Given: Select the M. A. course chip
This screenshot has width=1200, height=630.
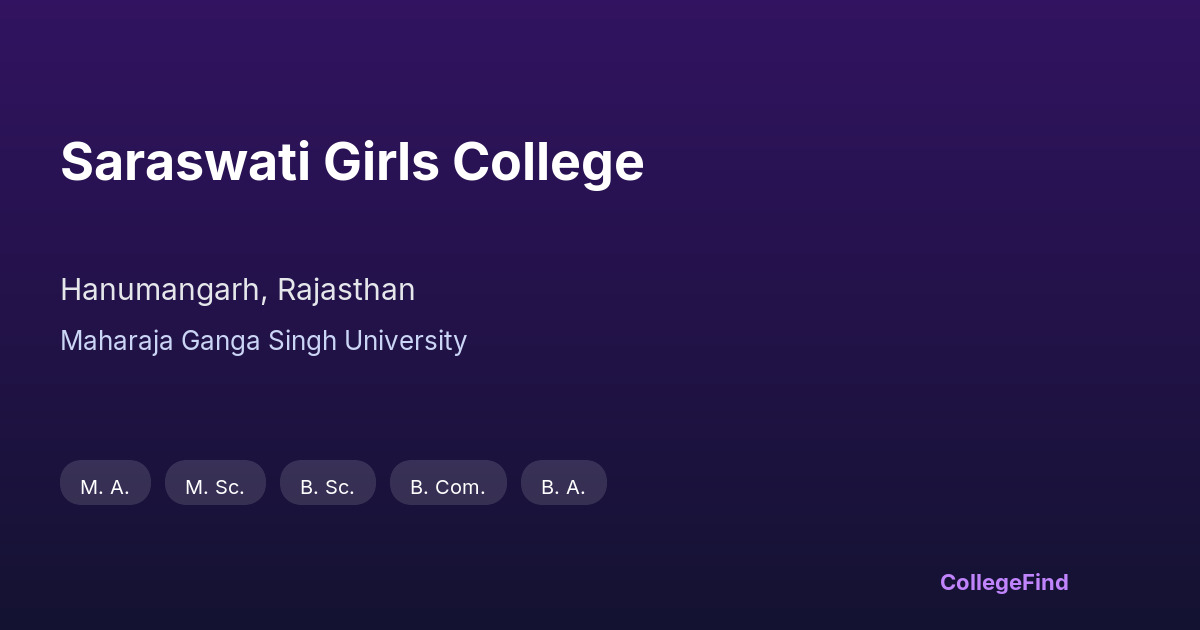Looking at the screenshot, I should tap(105, 487).
